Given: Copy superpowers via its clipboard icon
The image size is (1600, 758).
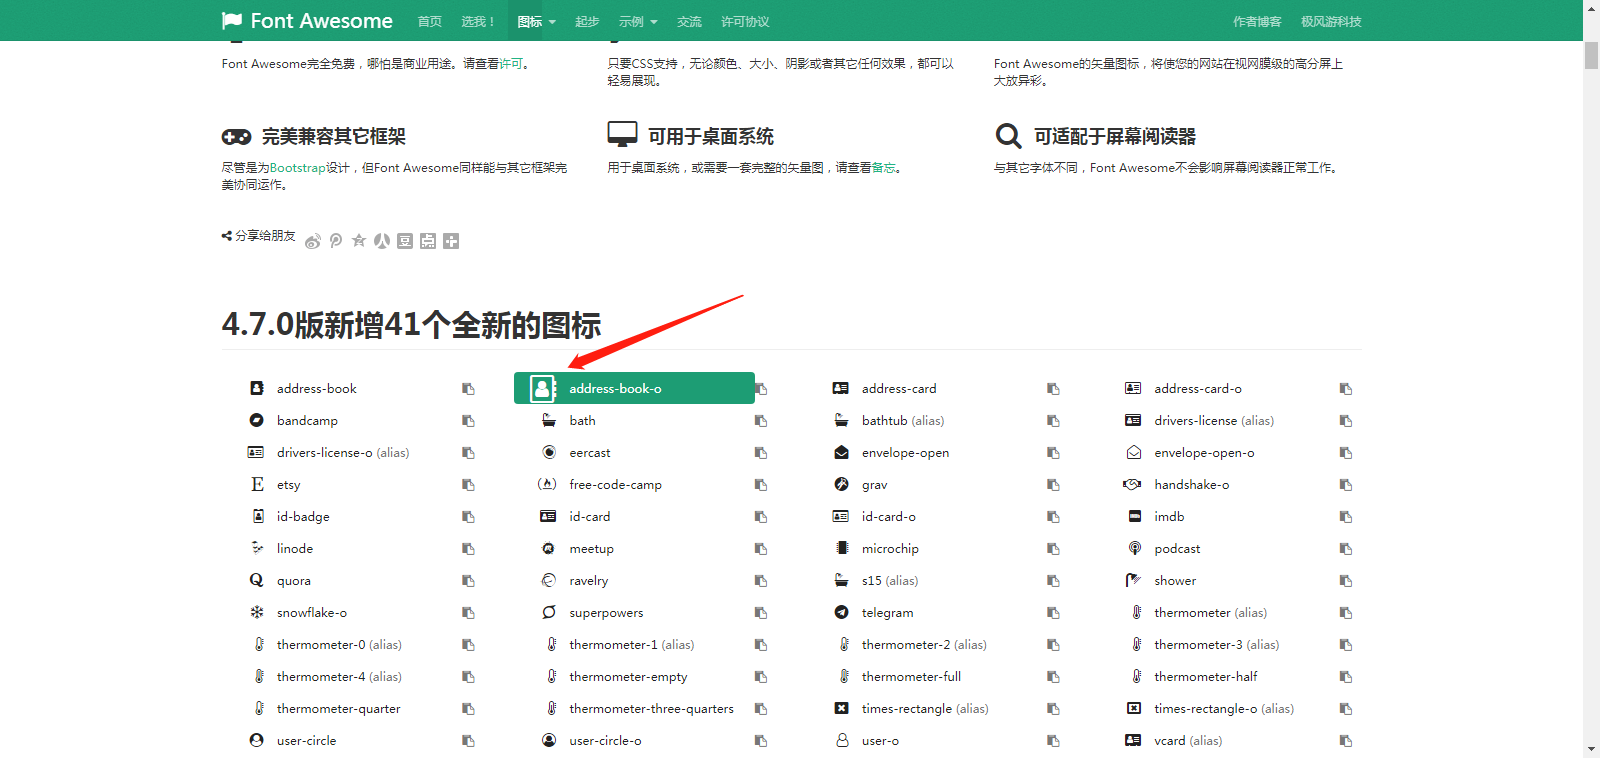Looking at the screenshot, I should point(761,613).
